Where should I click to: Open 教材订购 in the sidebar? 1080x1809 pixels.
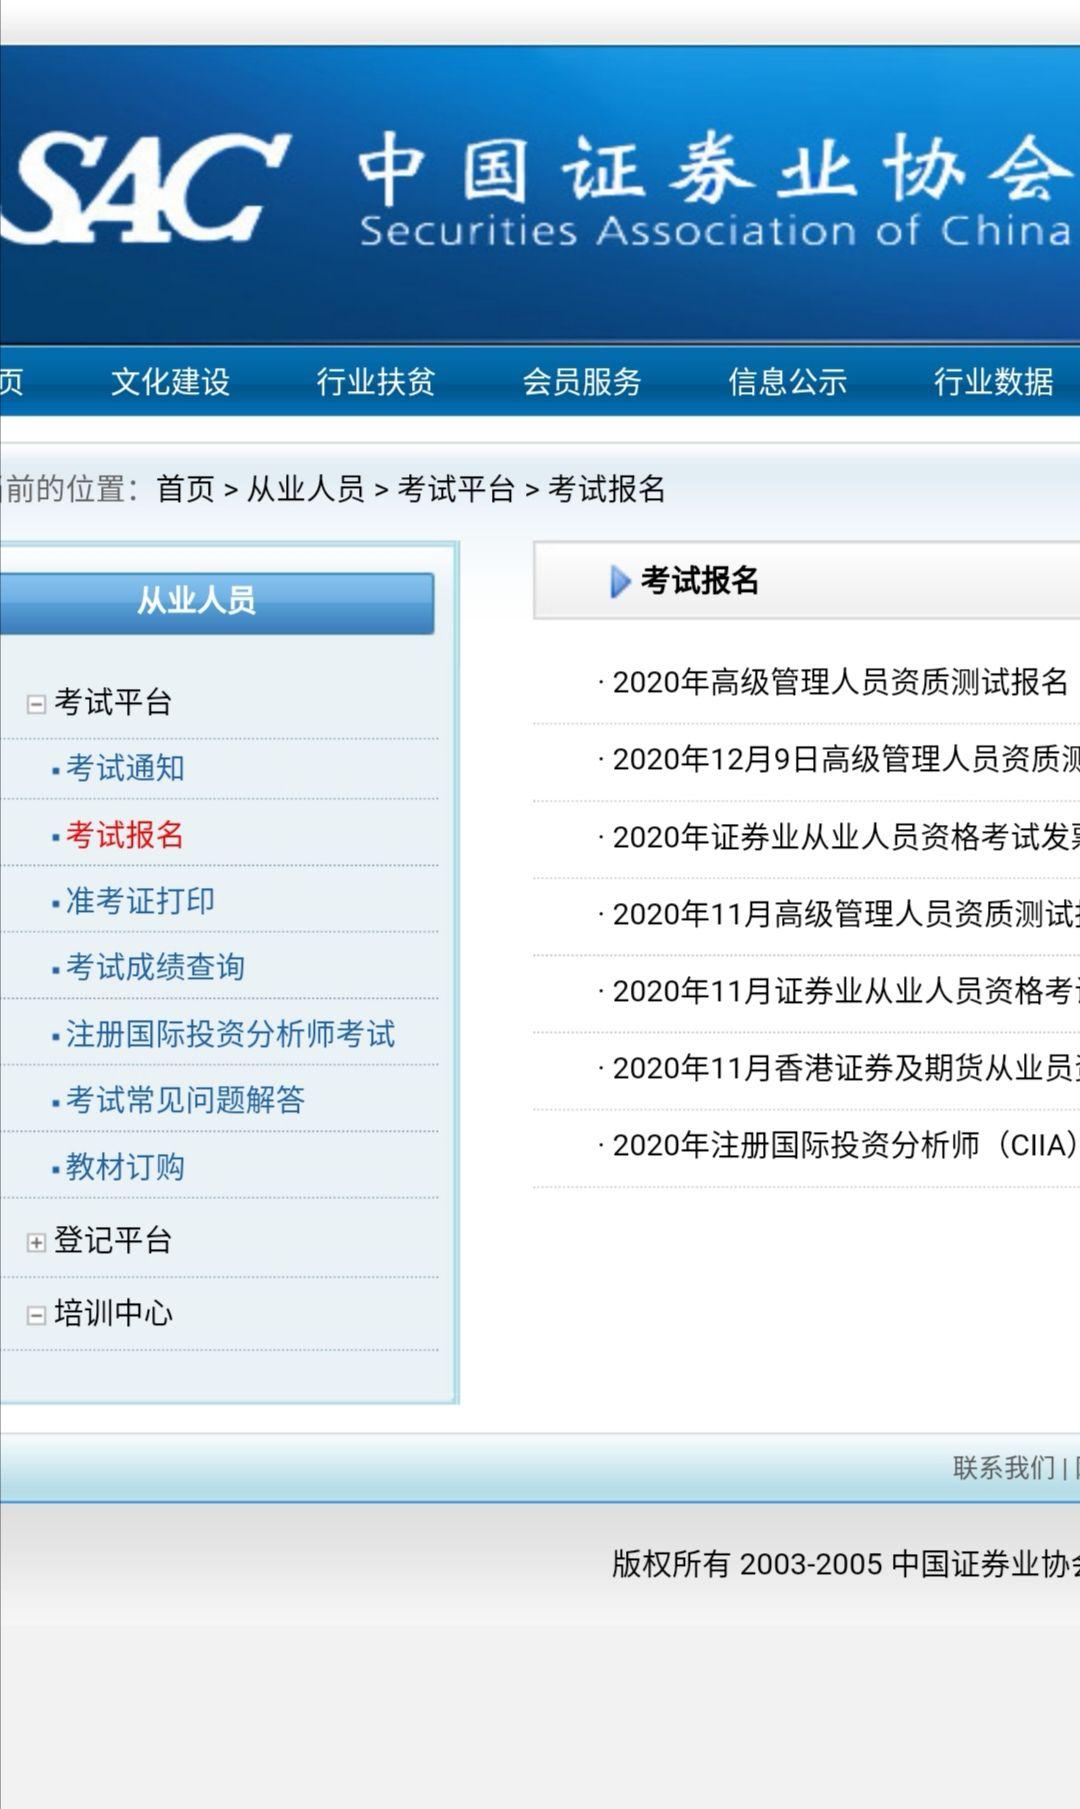125,1167
